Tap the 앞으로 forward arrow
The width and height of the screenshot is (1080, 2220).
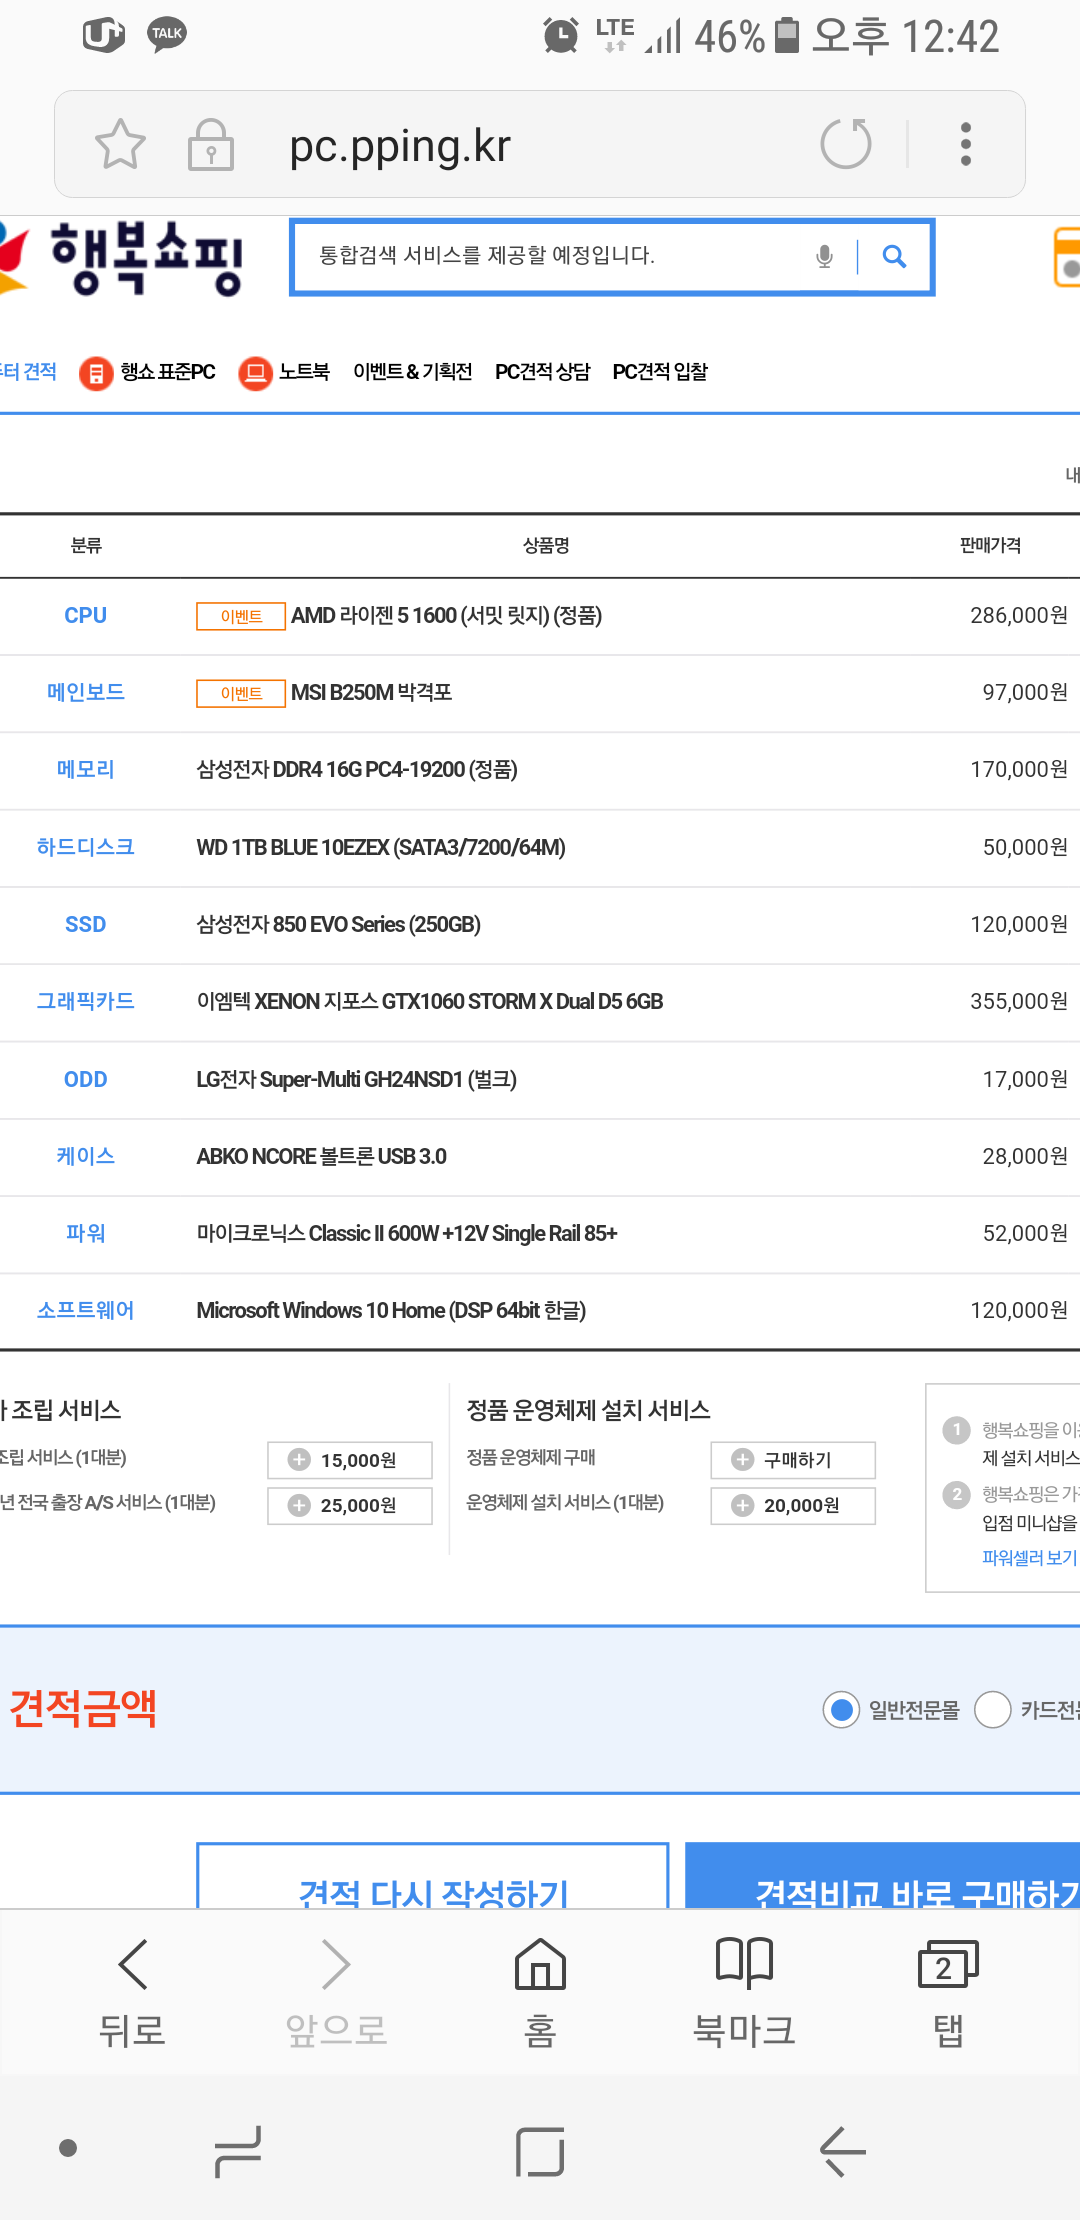pyautogui.click(x=336, y=1992)
